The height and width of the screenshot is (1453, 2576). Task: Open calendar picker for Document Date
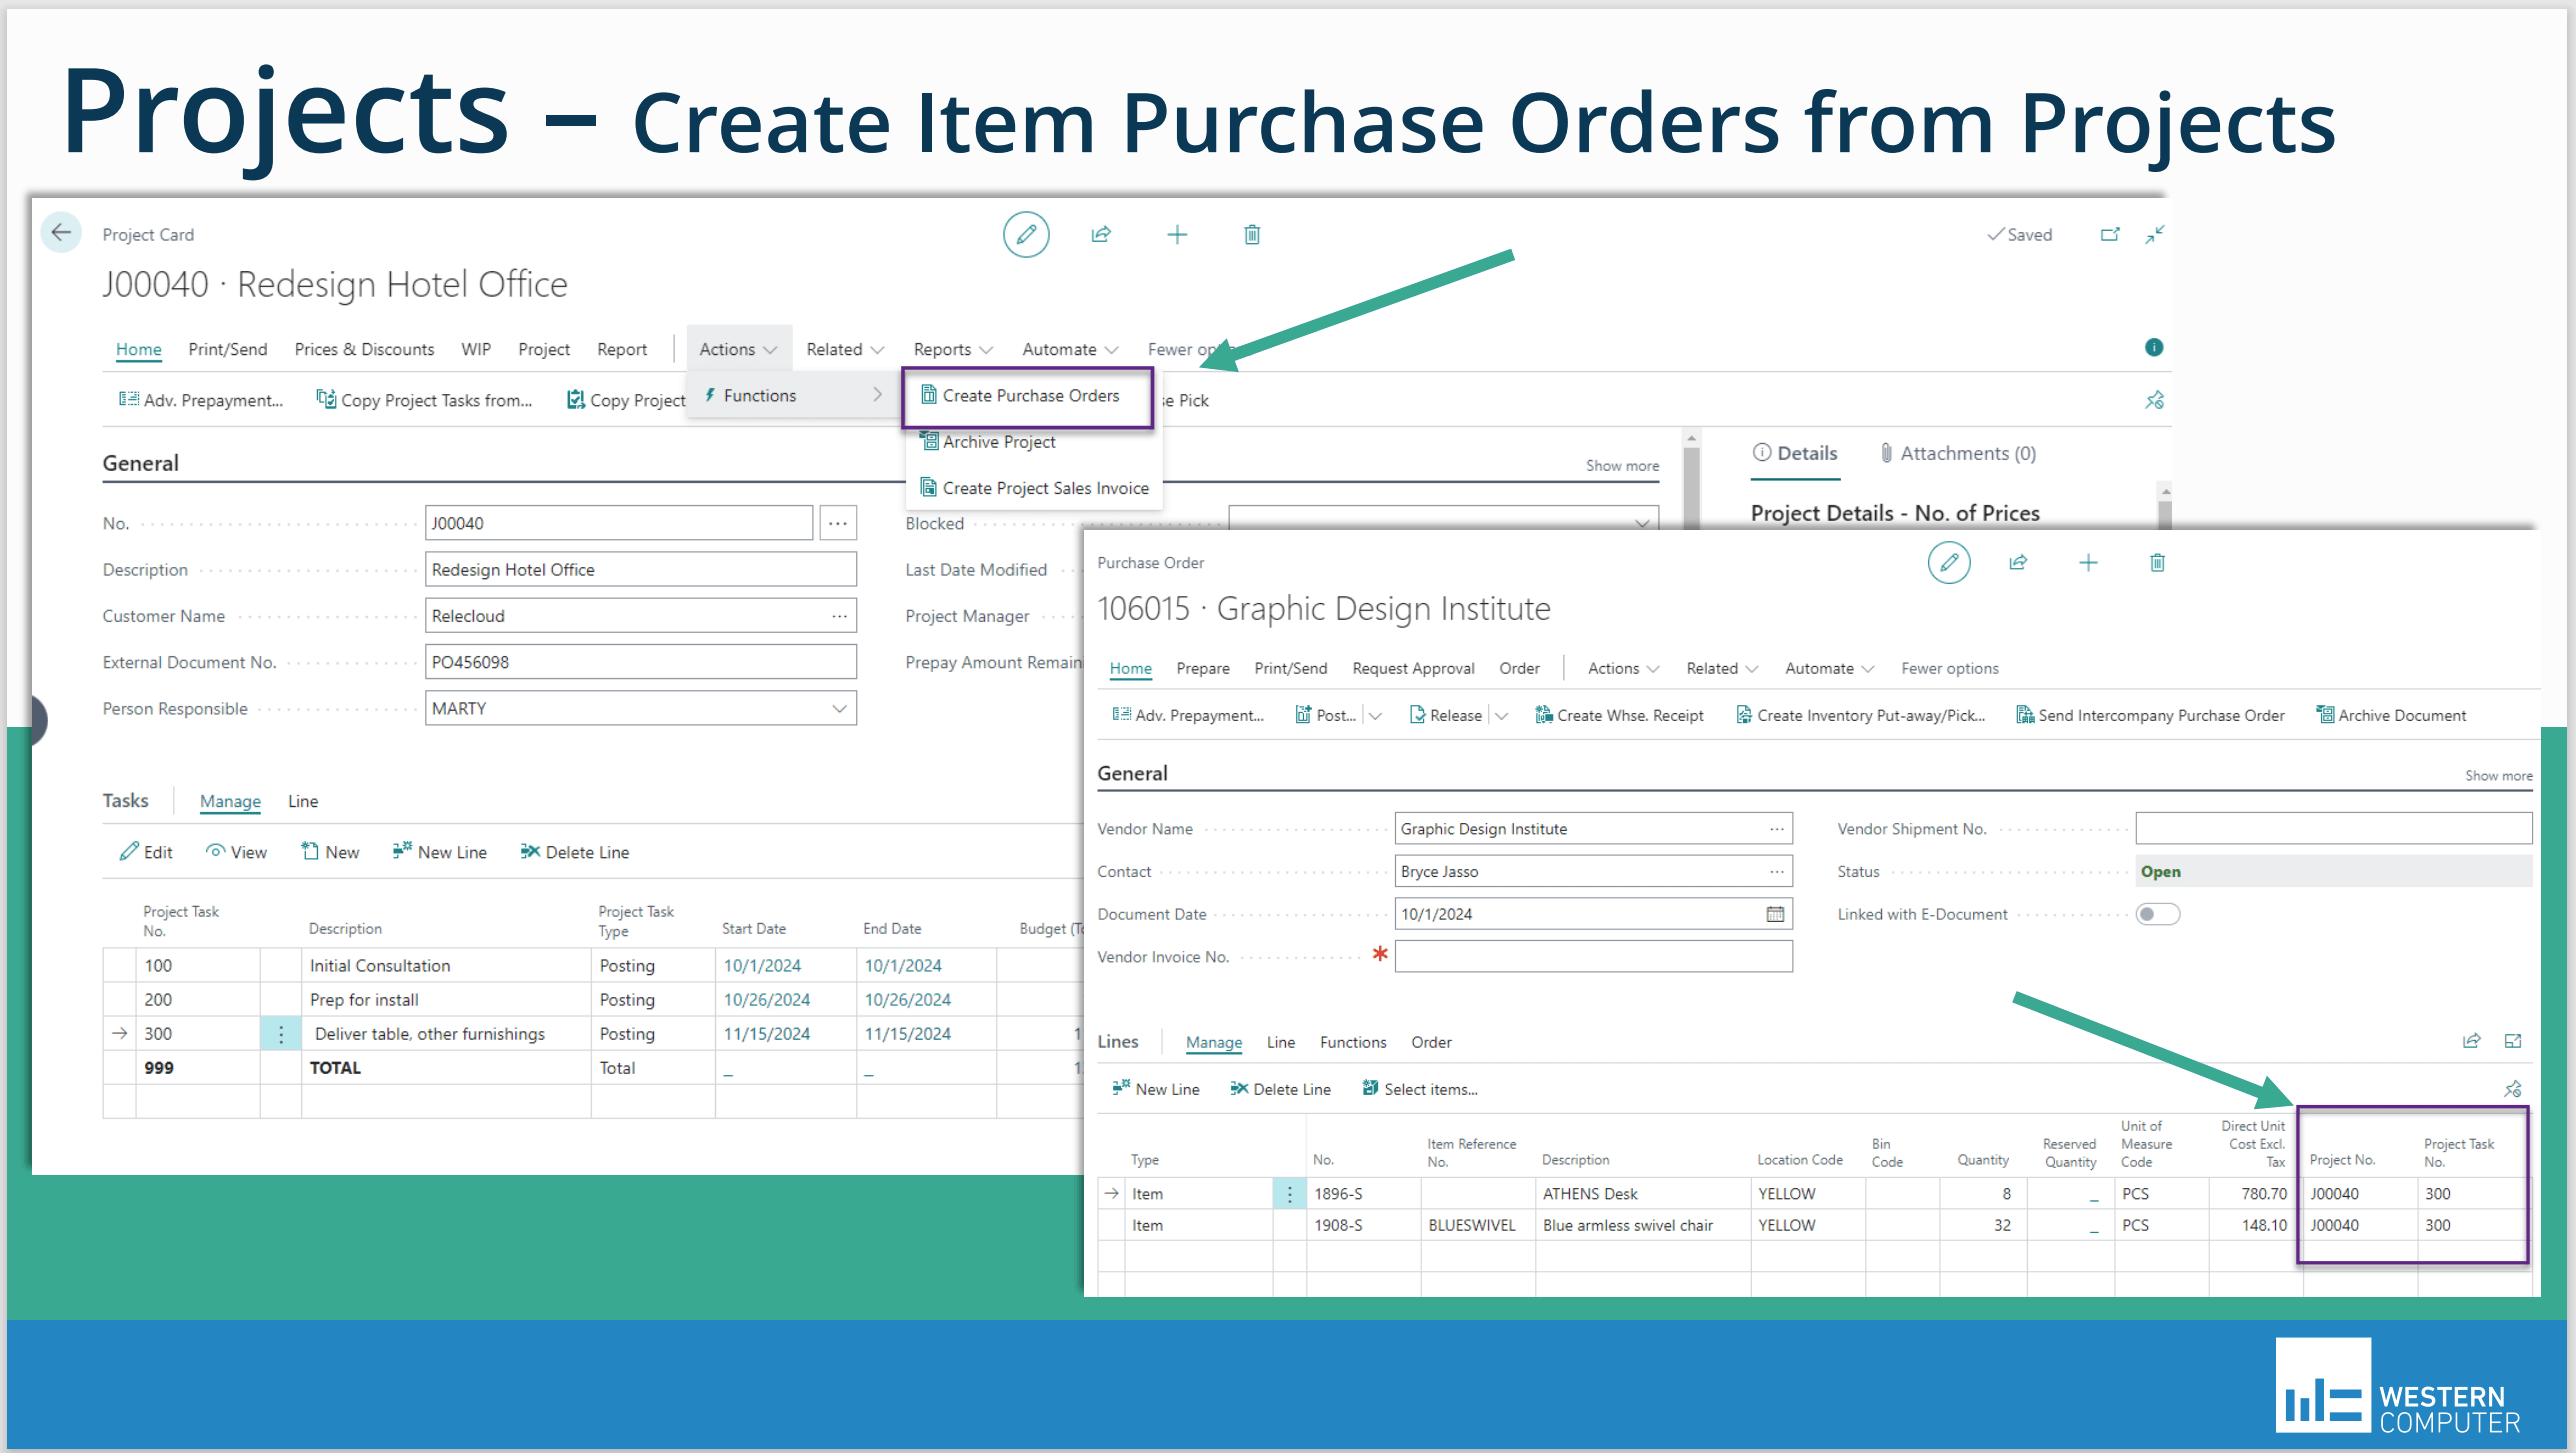pyautogui.click(x=1775, y=914)
